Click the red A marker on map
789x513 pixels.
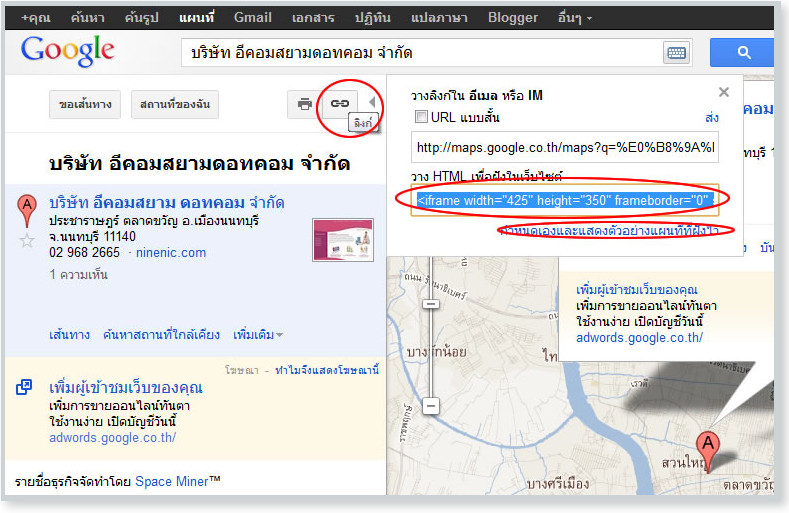(707, 452)
